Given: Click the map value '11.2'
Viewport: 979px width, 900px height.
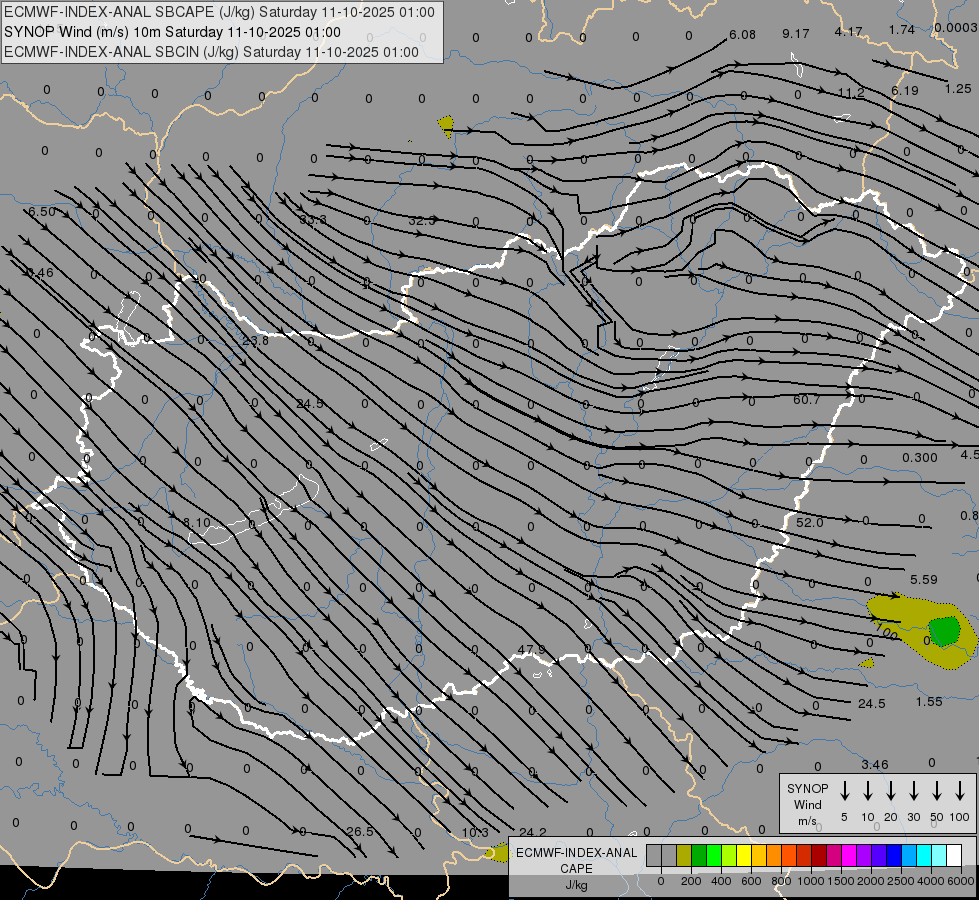Looking at the screenshot, I should (851, 93).
